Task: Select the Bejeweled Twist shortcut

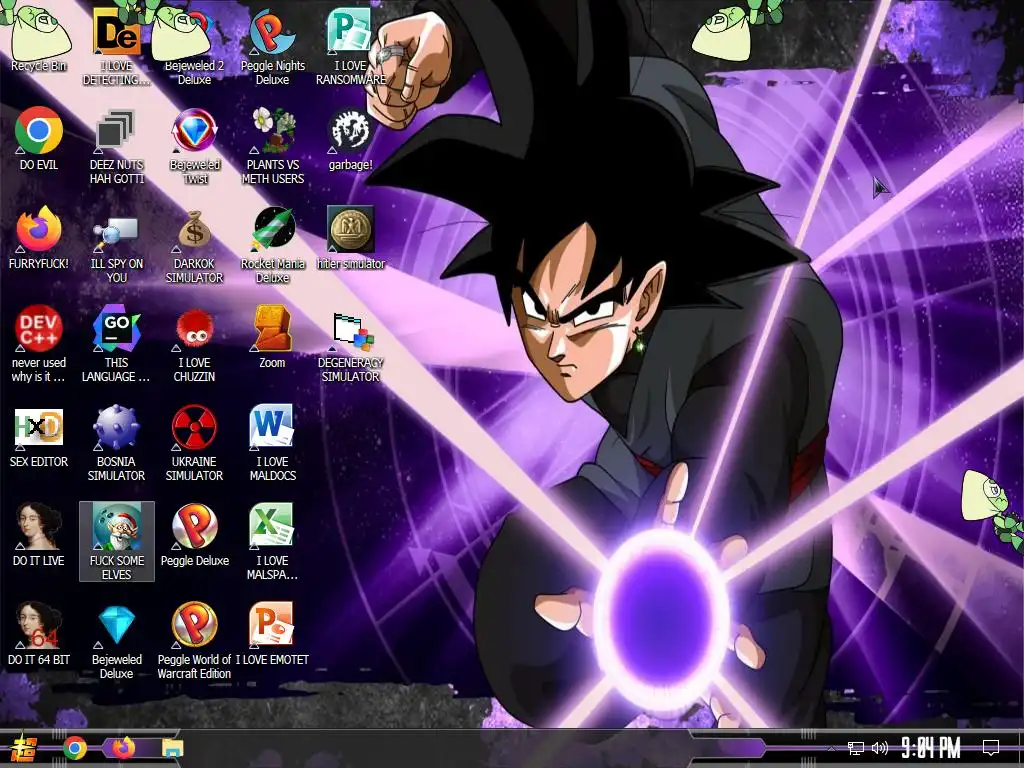Action: click(x=194, y=146)
